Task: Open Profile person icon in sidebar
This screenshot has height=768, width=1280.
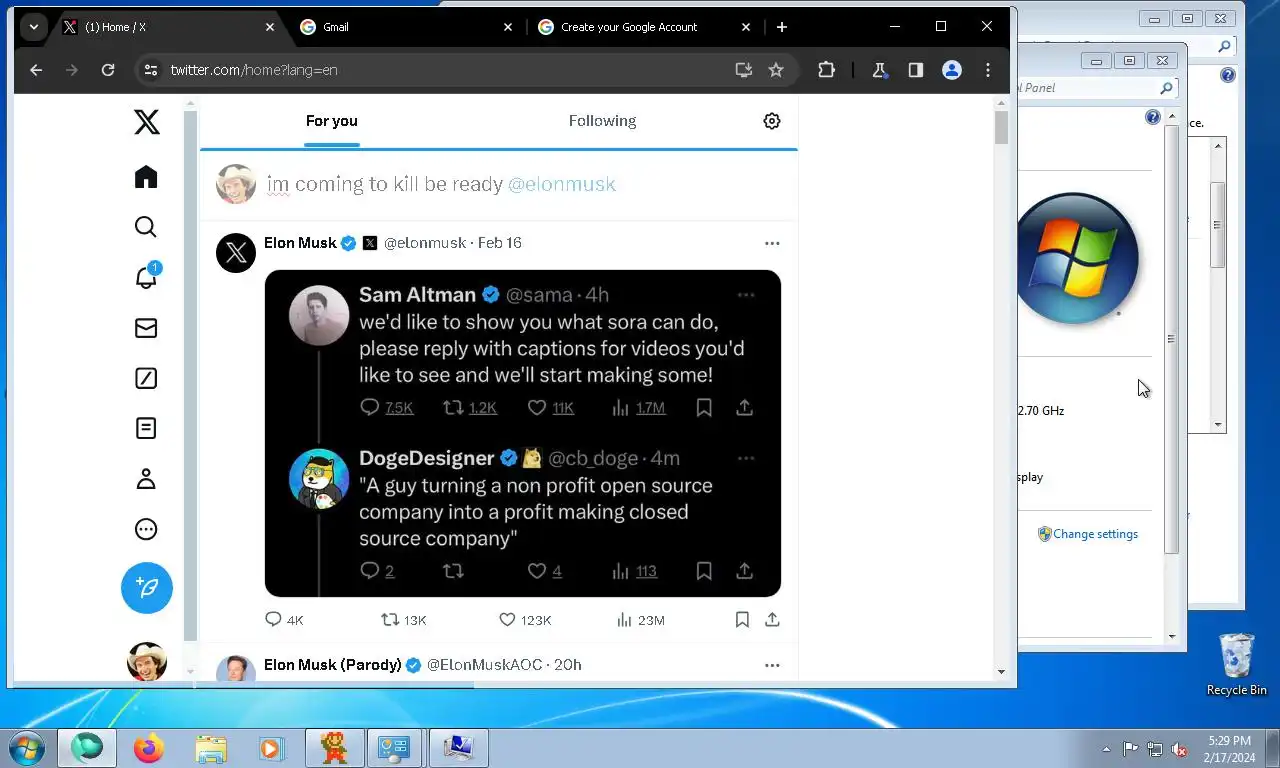Action: pyautogui.click(x=146, y=479)
